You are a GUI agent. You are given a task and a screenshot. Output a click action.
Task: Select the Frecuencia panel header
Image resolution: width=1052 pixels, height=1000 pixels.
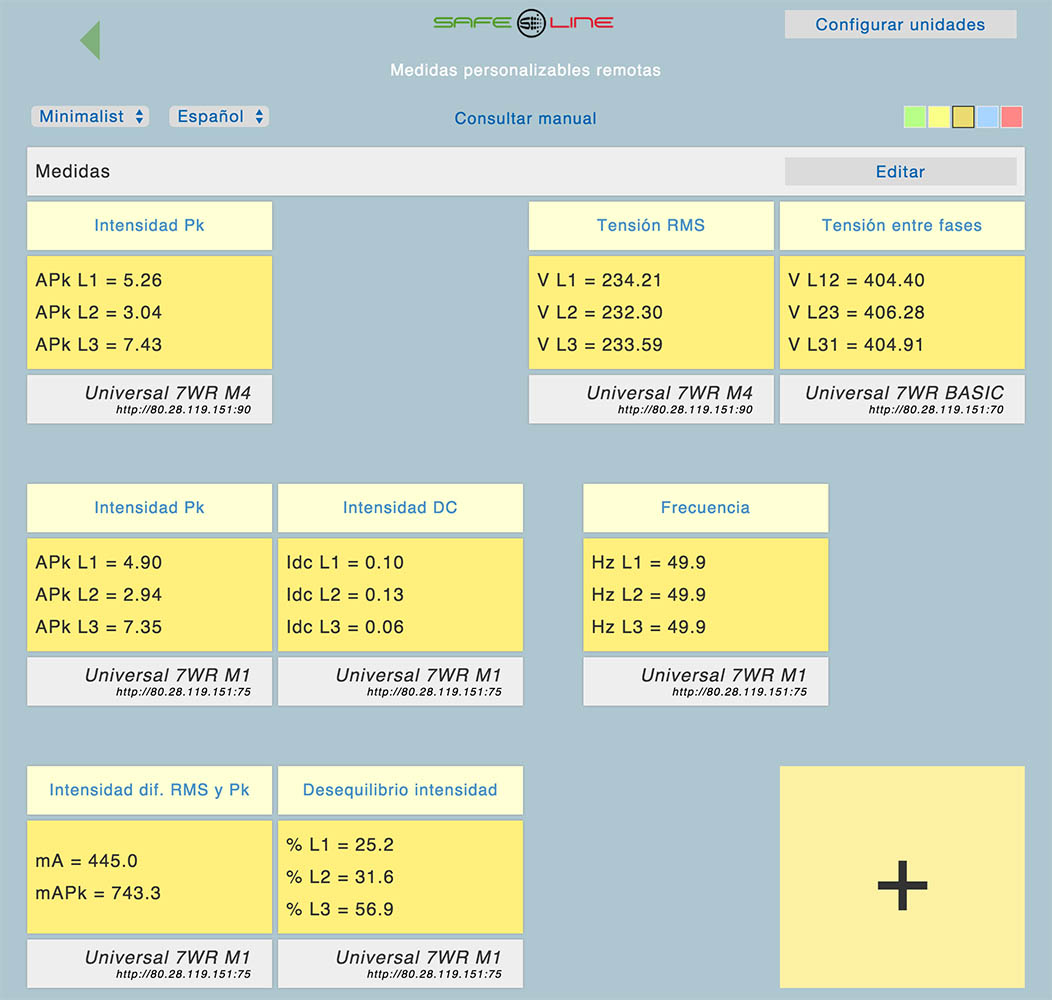click(x=705, y=508)
